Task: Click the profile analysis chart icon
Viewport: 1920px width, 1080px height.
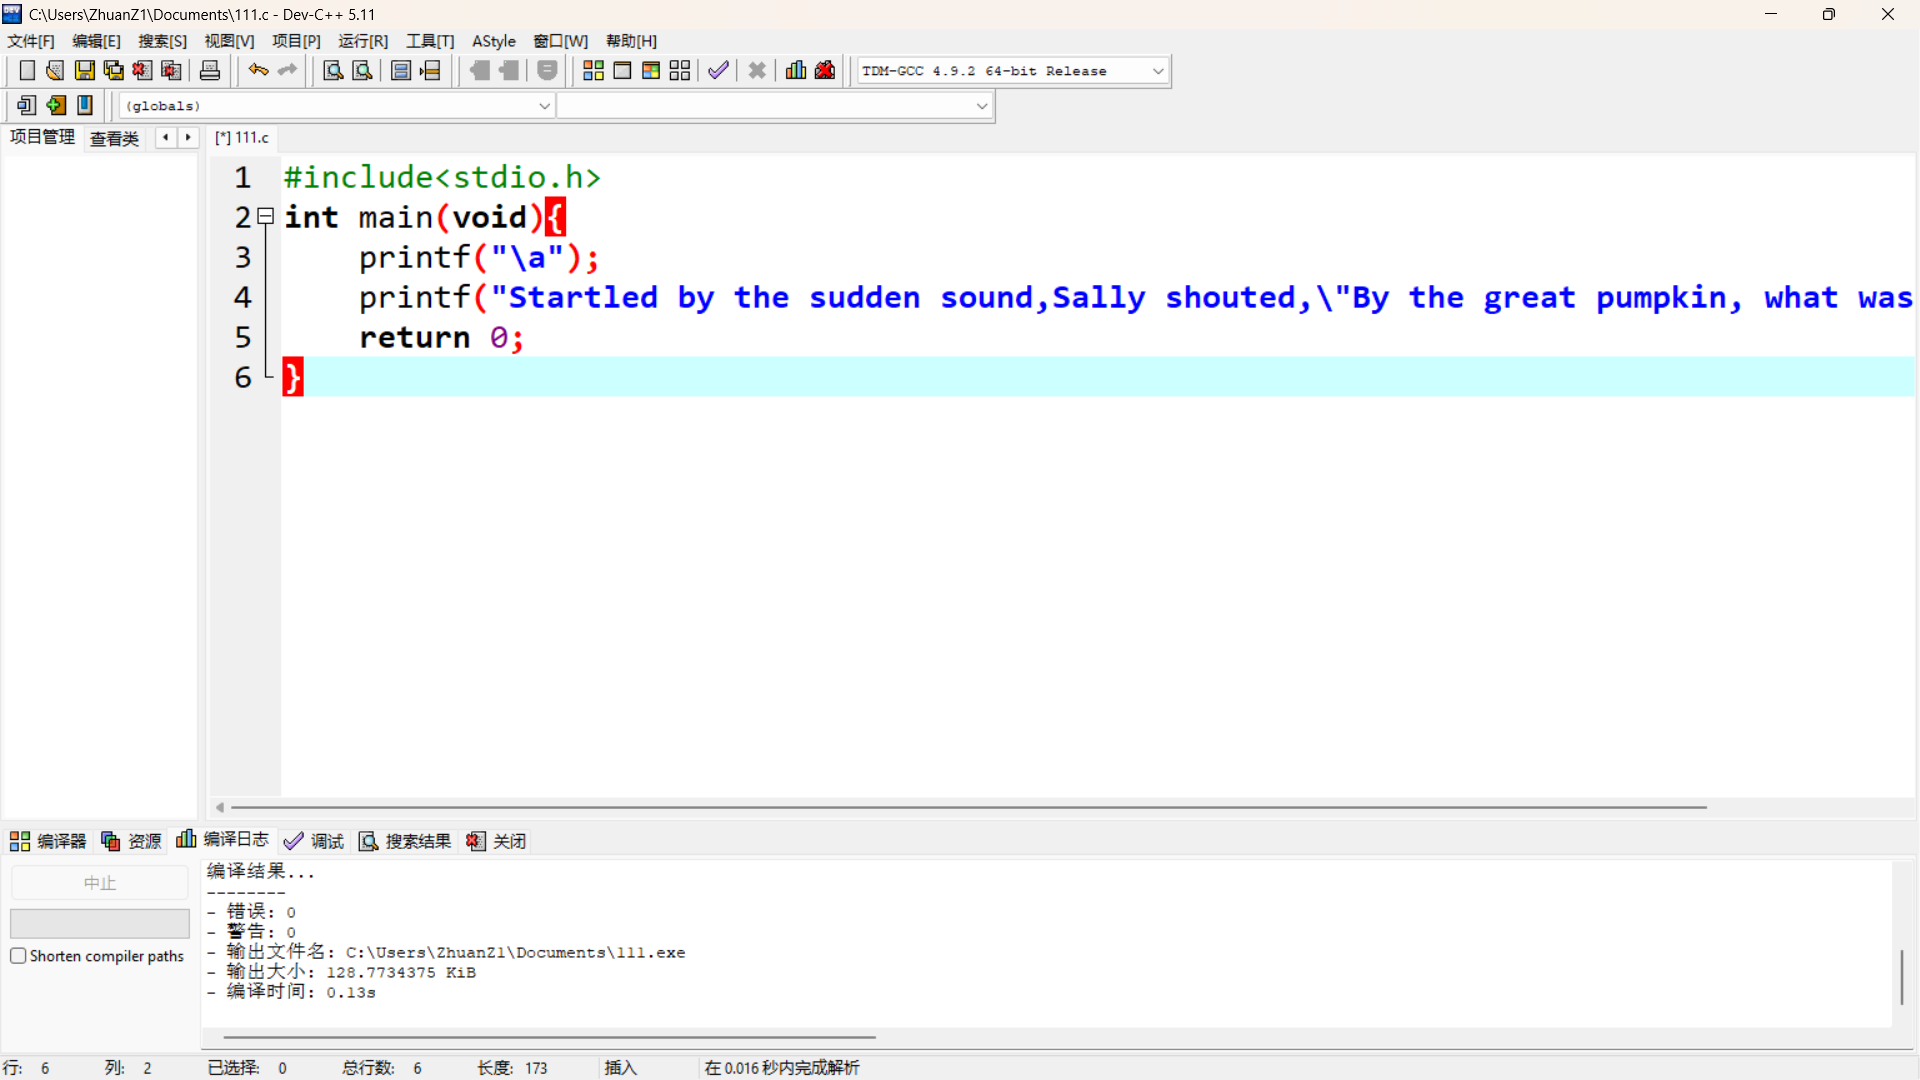Action: 796,70
